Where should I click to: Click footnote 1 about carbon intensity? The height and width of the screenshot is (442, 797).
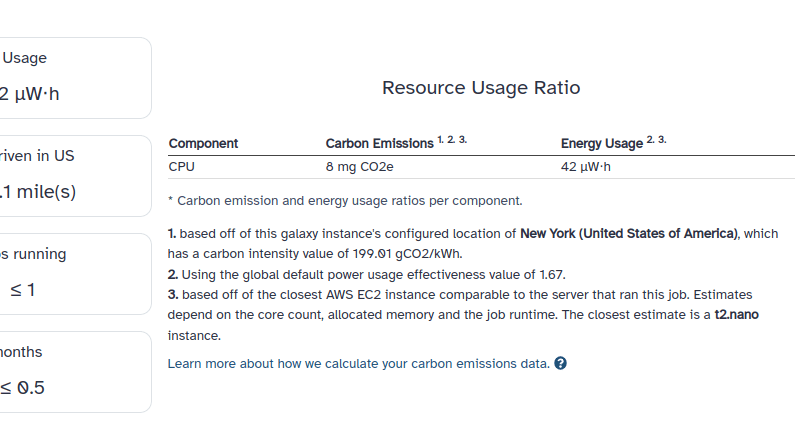pos(473,243)
